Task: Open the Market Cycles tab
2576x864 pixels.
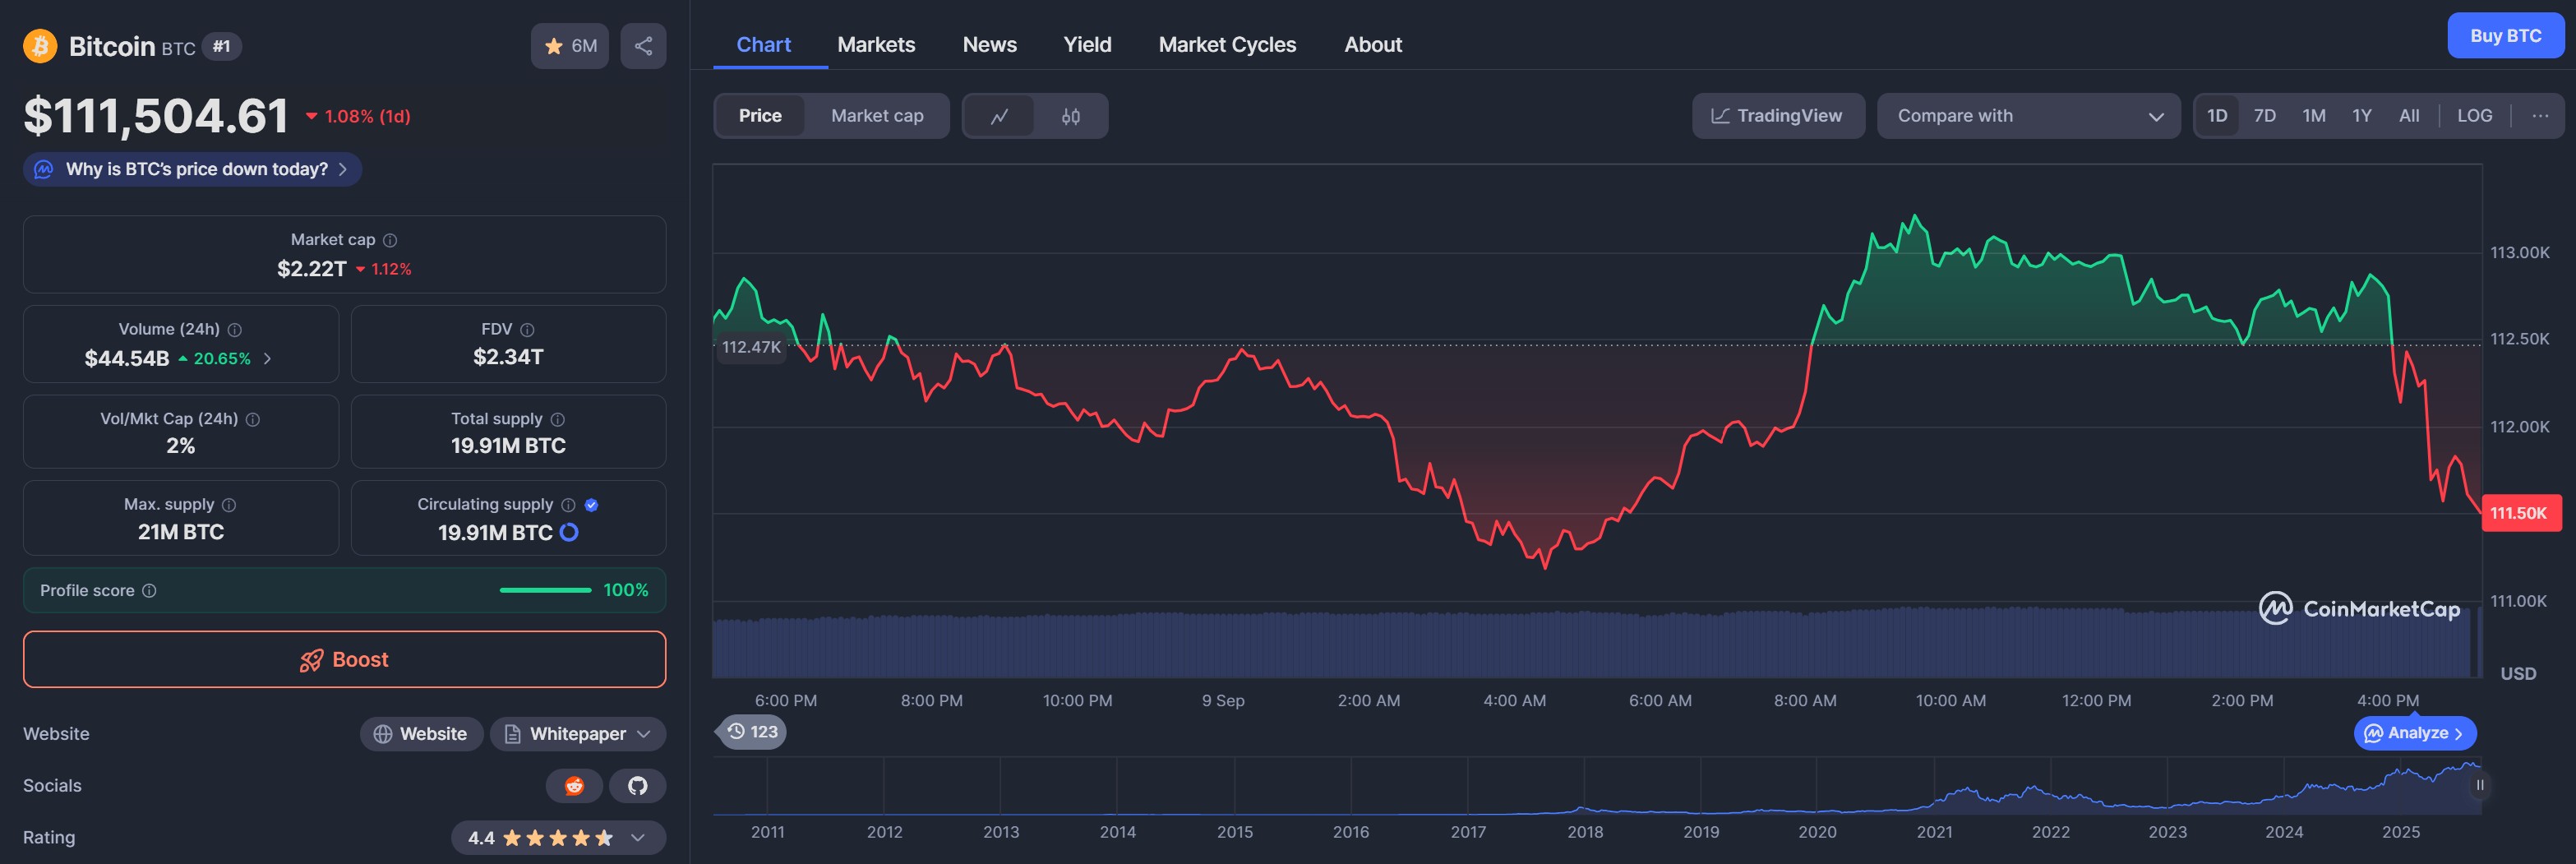Action: [x=1226, y=45]
